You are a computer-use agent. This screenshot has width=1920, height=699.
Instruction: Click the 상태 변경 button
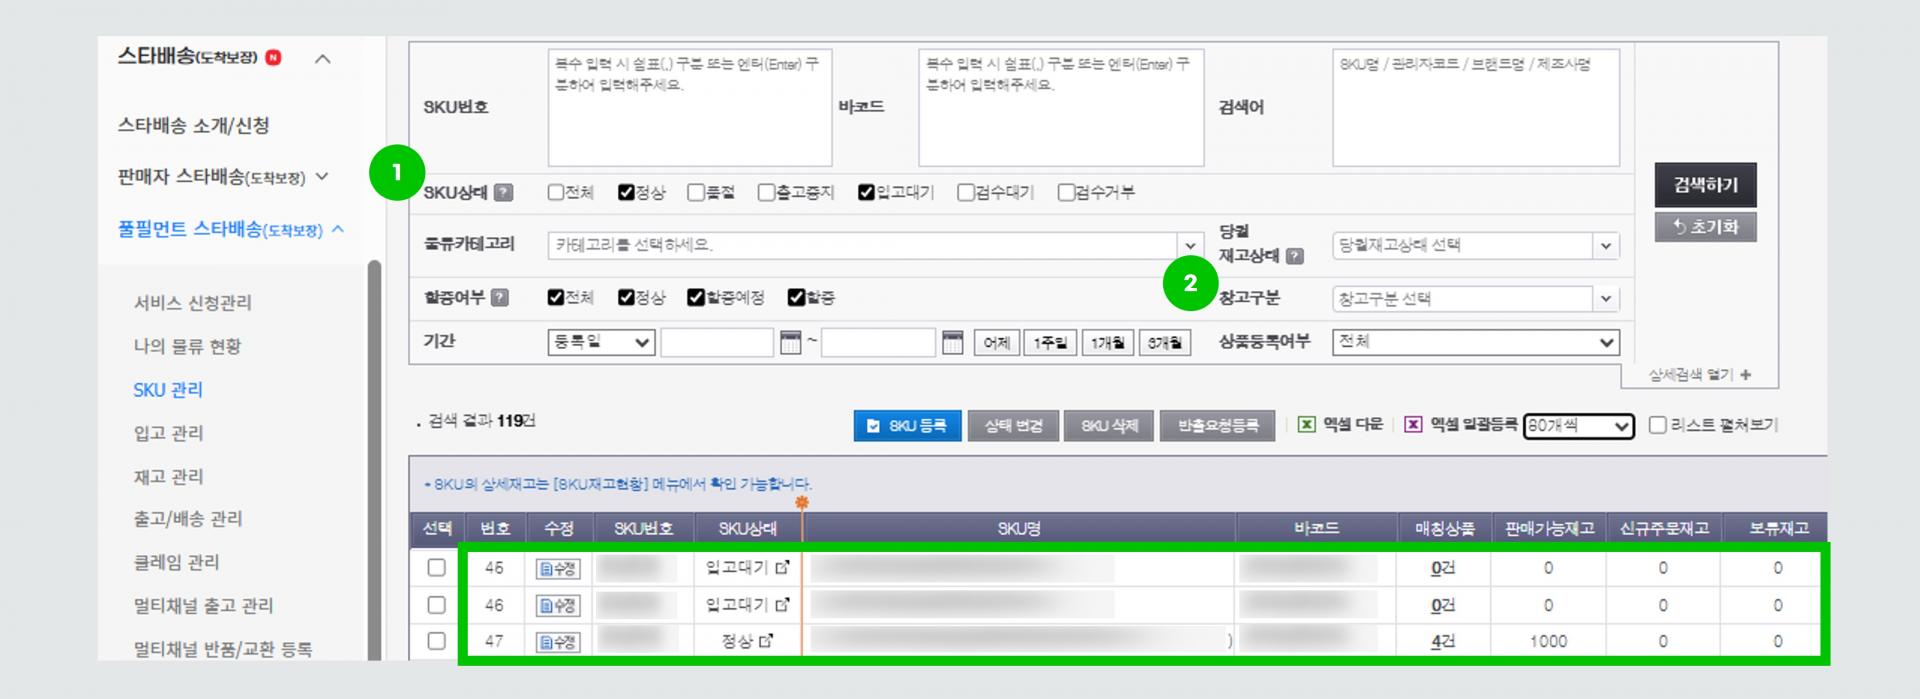pos(1013,426)
